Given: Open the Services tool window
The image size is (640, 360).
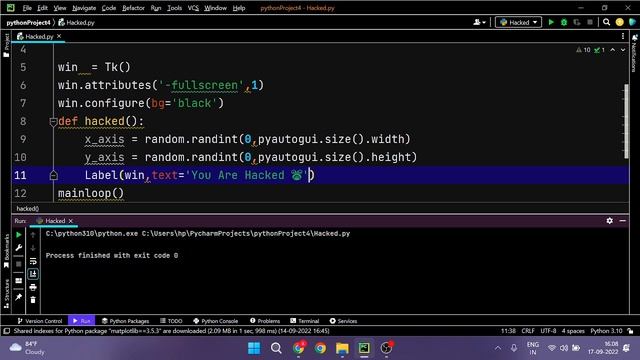Looking at the screenshot, I should 343,321.
